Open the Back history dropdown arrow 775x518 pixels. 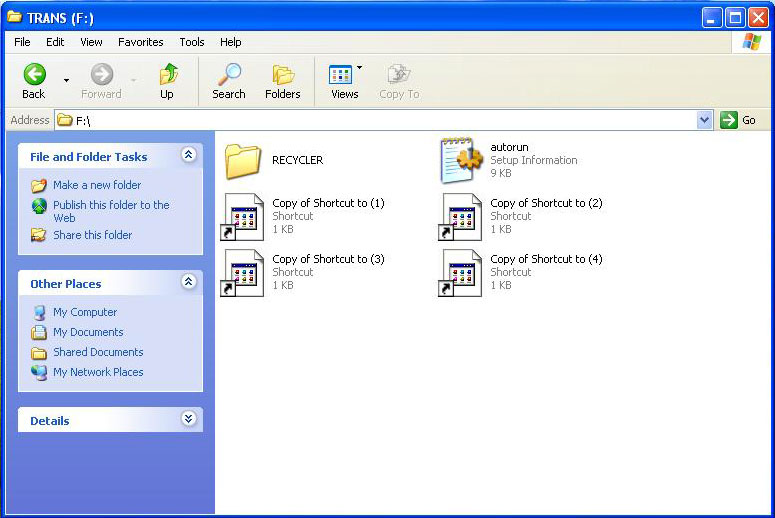66,81
